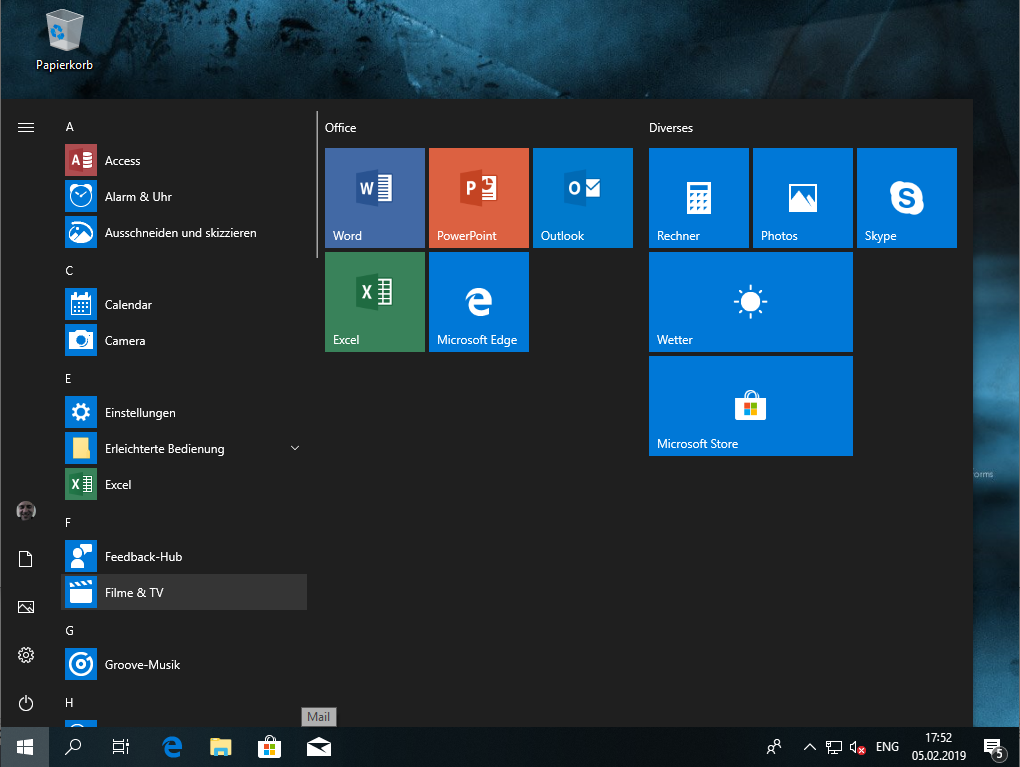
Task: Jump to letter A section header
Action: (x=70, y=127)
